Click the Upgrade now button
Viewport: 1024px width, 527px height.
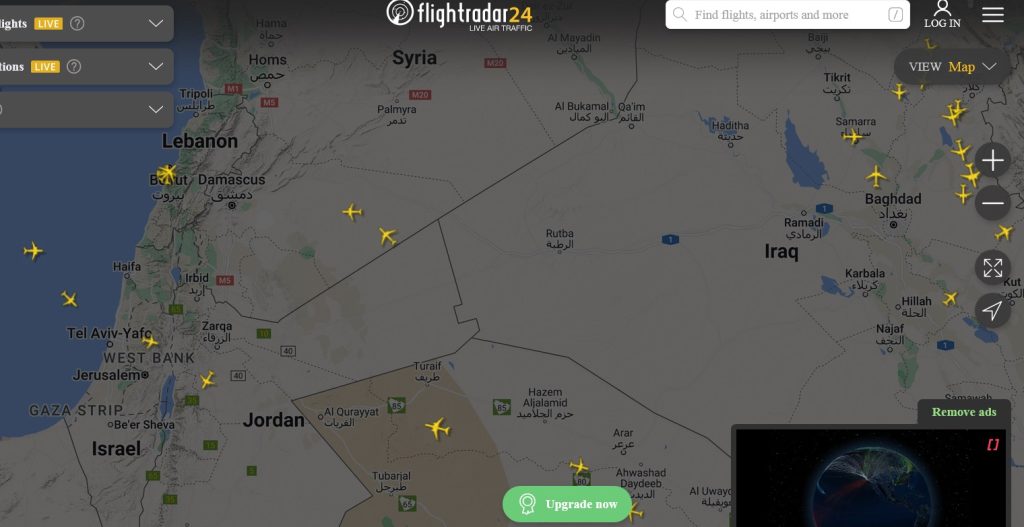[567, 504]
